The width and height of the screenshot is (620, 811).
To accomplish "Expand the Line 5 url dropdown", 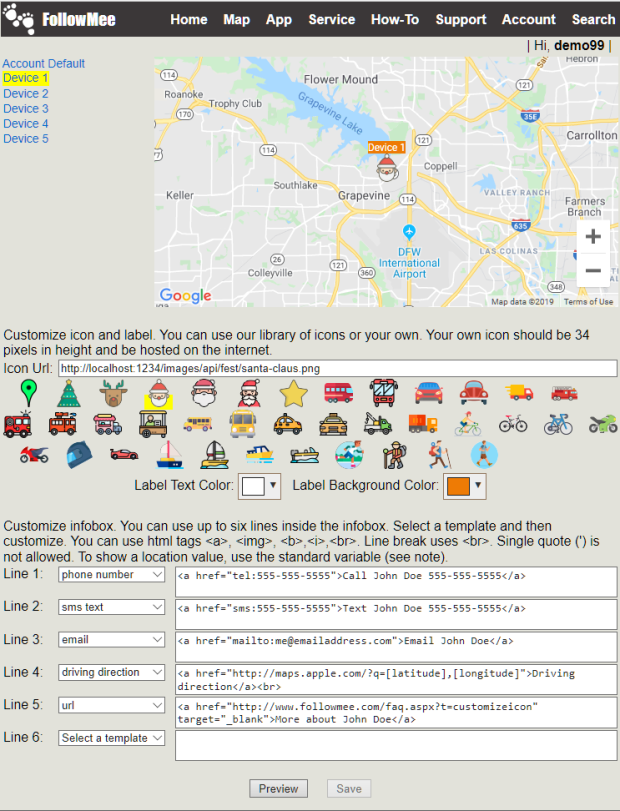I will [112, 705].
